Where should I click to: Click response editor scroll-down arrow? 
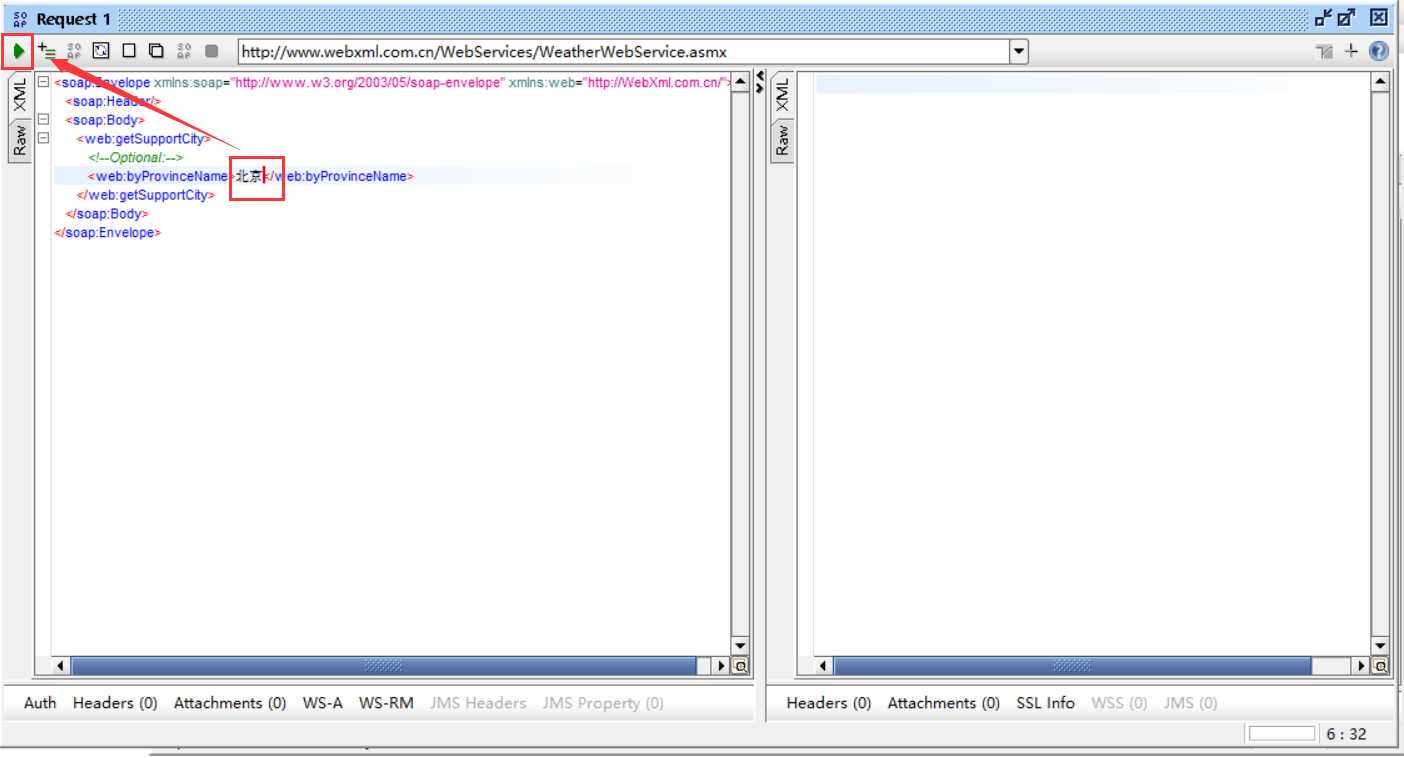point(1381,646)
